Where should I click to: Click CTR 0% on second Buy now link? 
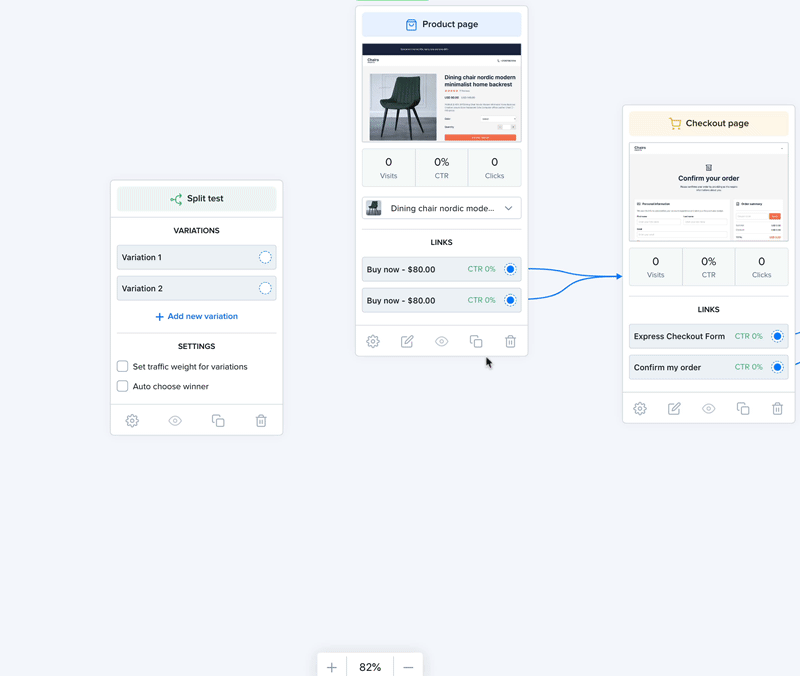pos(481,300)
